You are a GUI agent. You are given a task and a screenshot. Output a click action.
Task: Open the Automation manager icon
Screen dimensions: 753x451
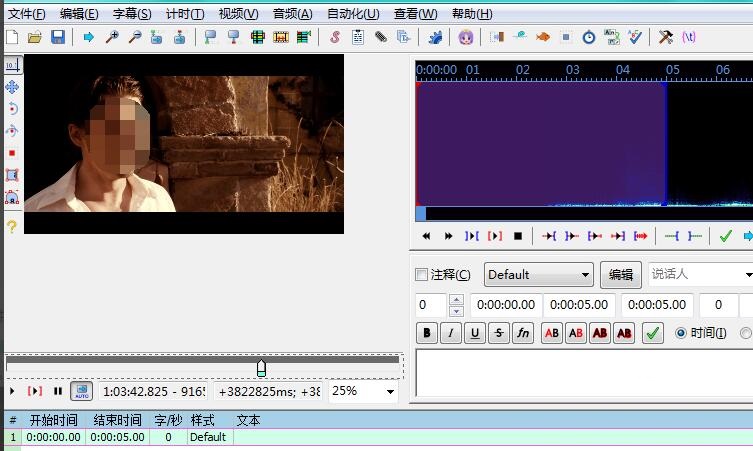coord(435,37)
